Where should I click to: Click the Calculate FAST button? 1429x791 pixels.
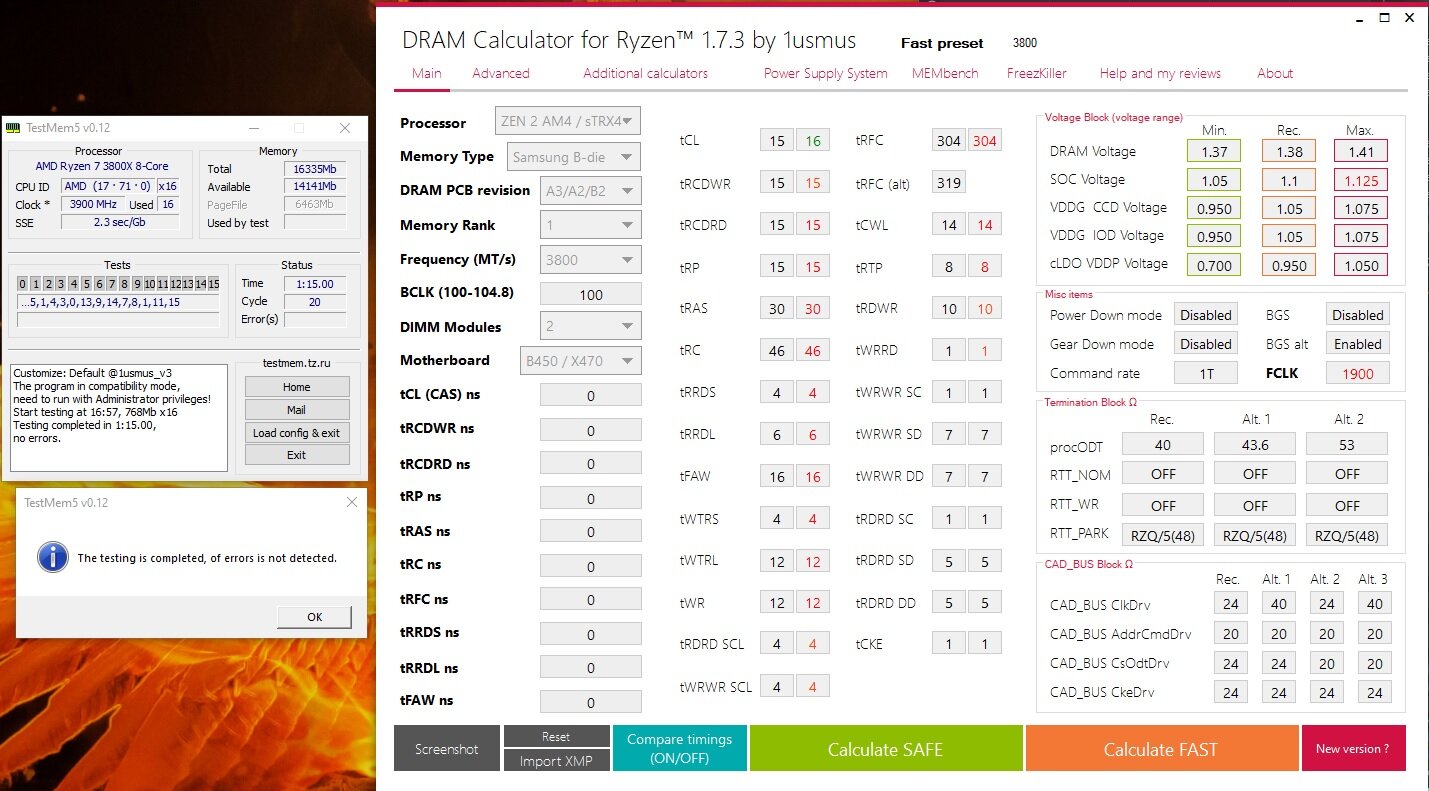[1160, 749]
